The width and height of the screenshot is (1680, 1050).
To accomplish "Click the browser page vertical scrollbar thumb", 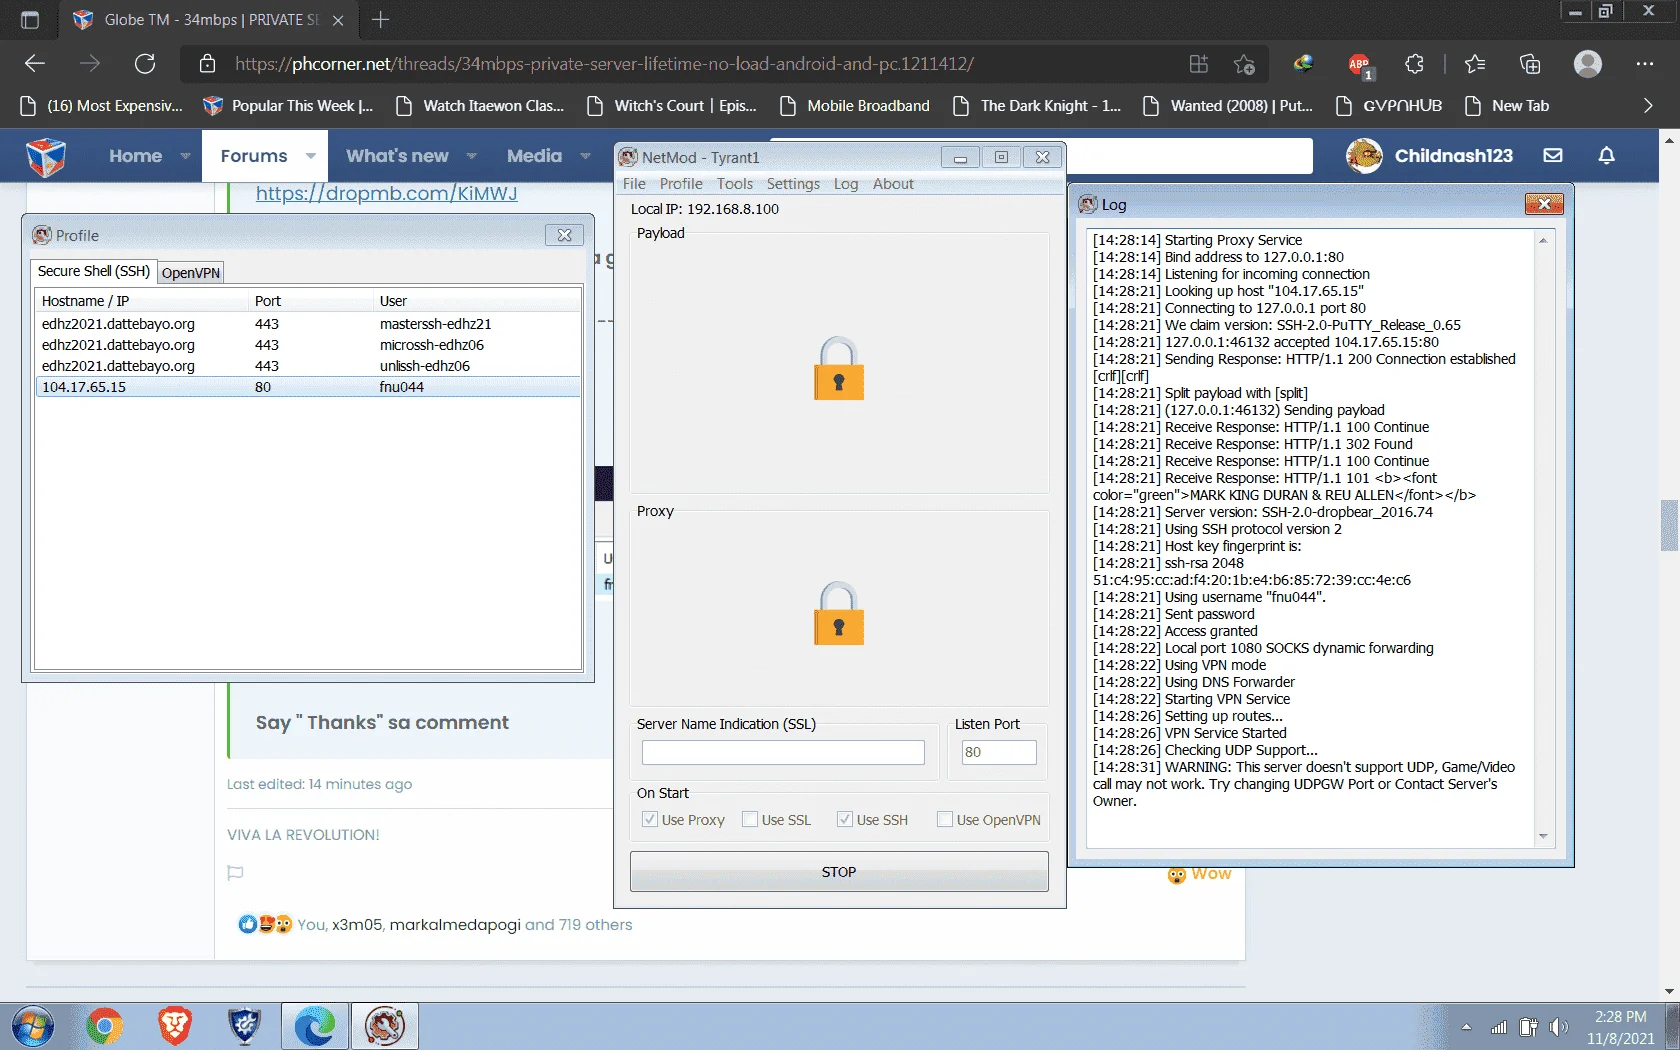I will [1669, 525].
